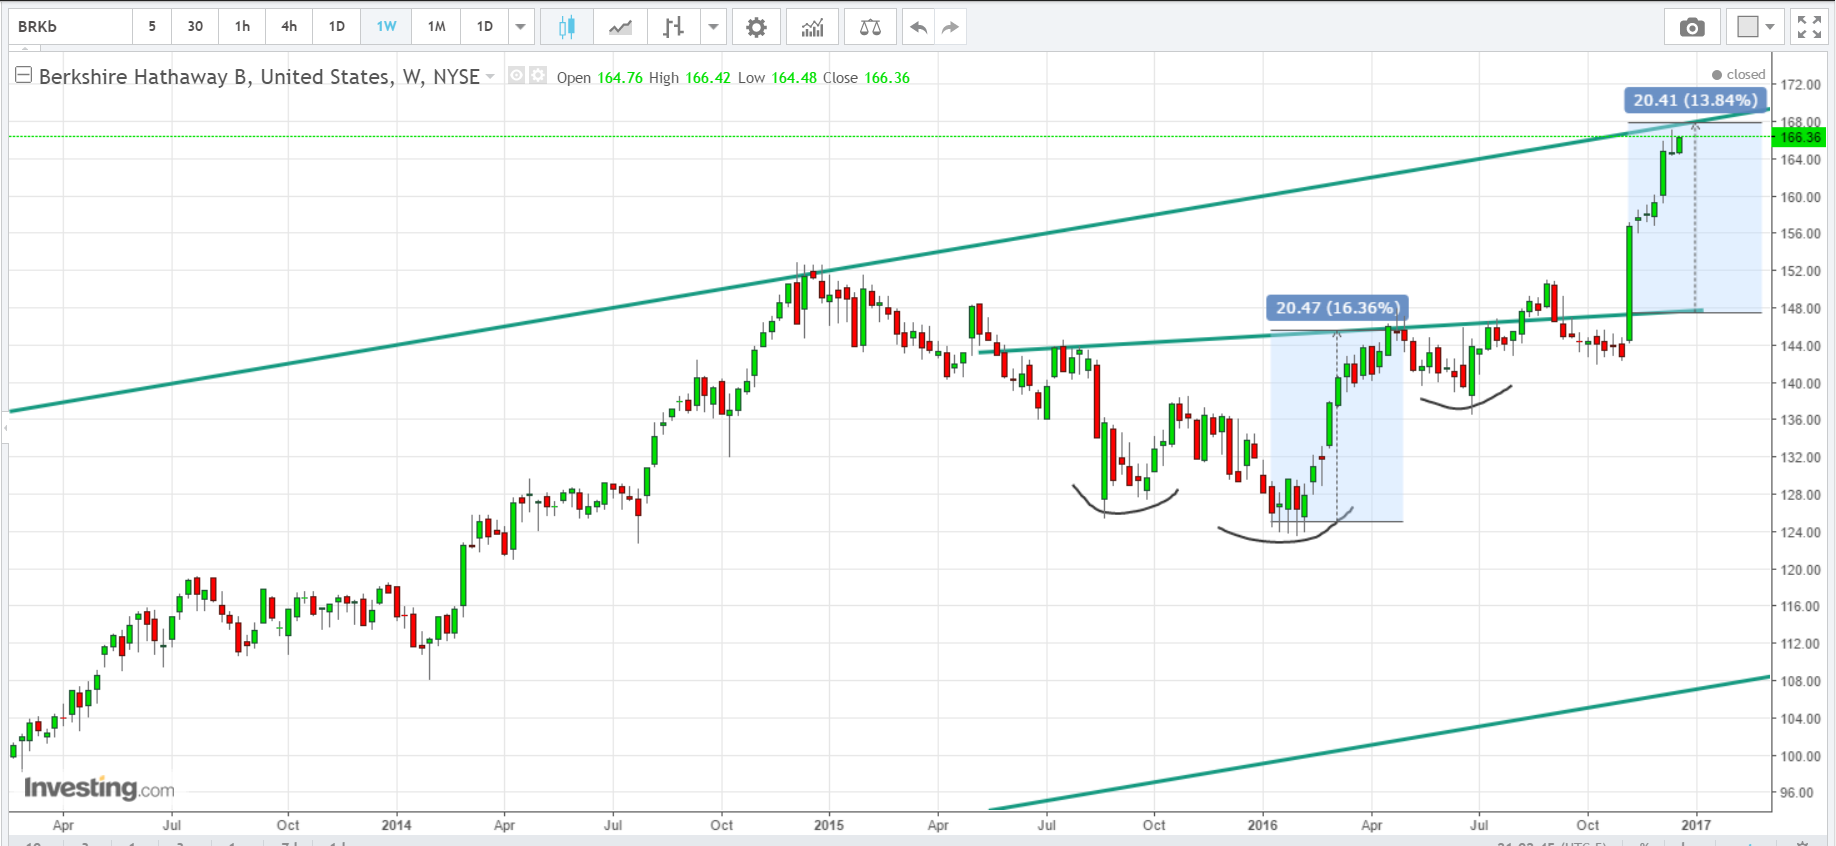Image resolution: width=1836 pixels, height=846 pixels.
Task: Click the Close value 166.36
Action: 887,78
